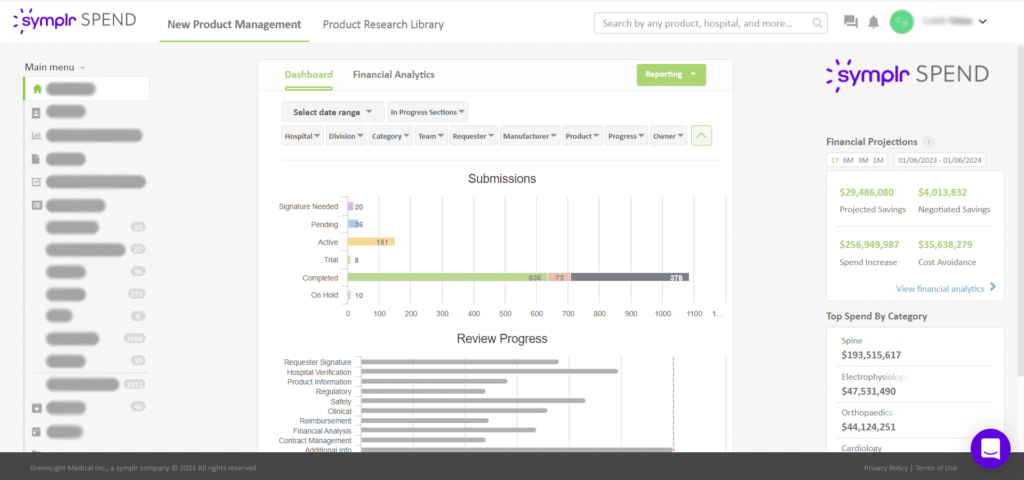The image size is (1024, 480).
Task: Switch to Product Research Library tab
Action: coord(383,25)
